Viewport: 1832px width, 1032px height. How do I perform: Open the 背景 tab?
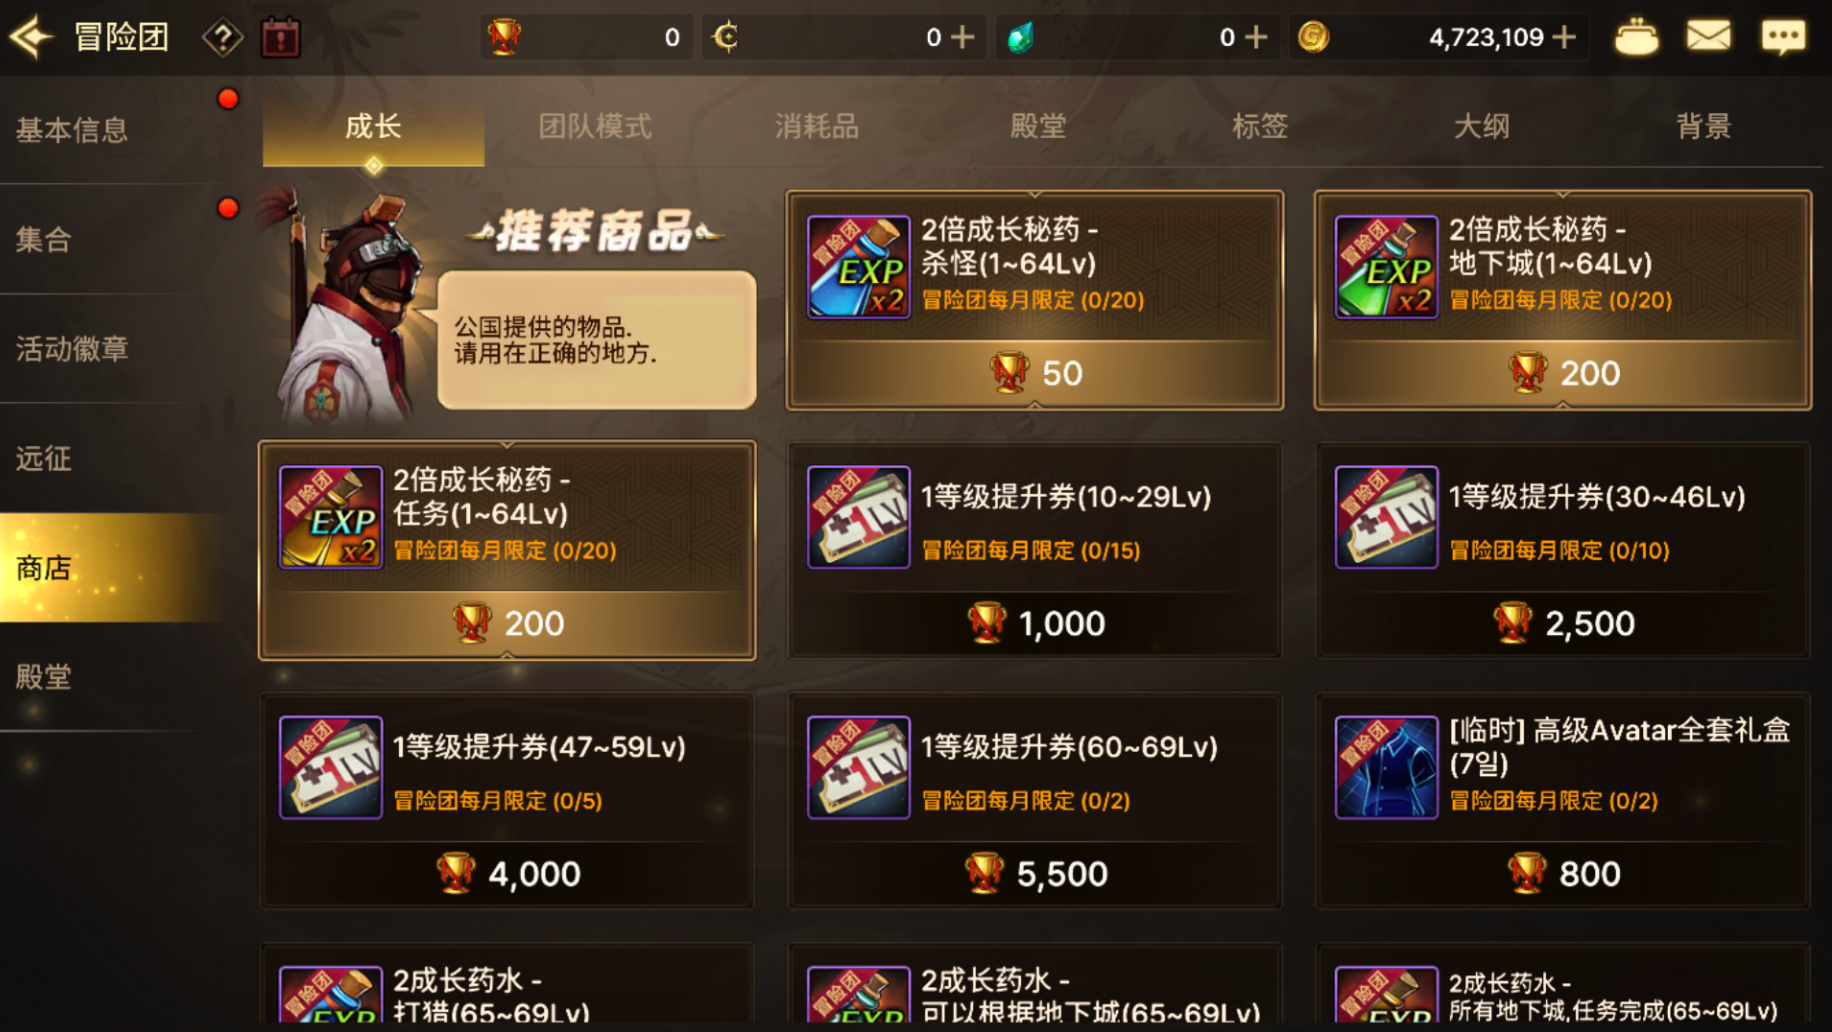coord(1703,126)
